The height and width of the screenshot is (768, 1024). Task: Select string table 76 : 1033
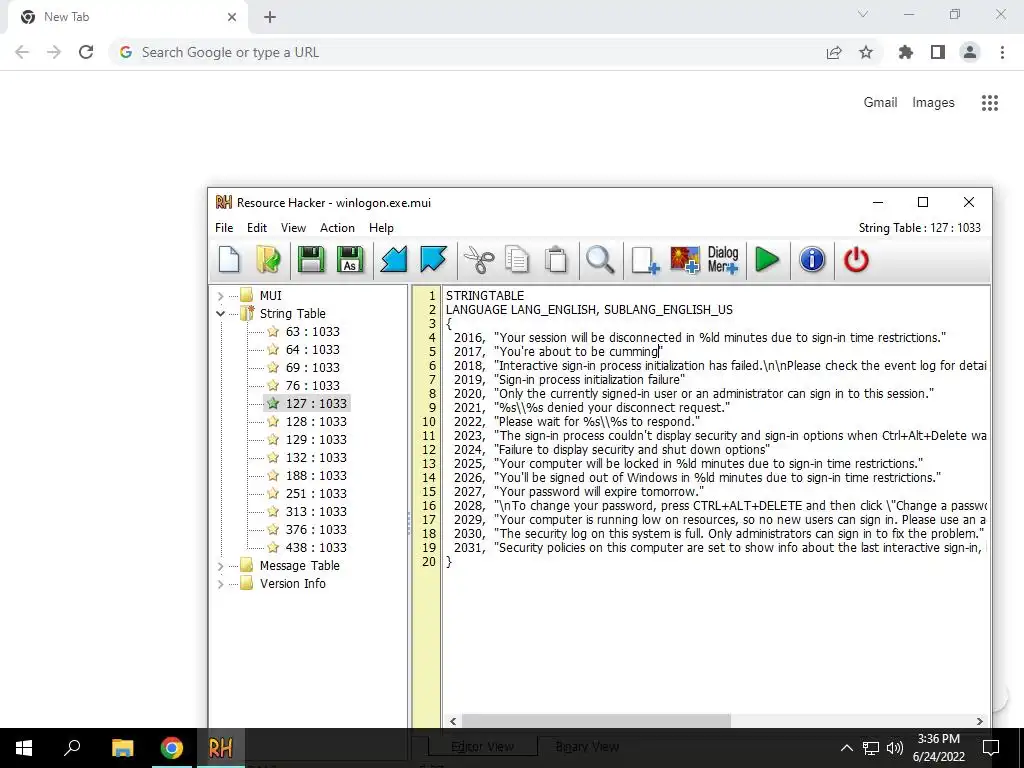pos(312,385)
